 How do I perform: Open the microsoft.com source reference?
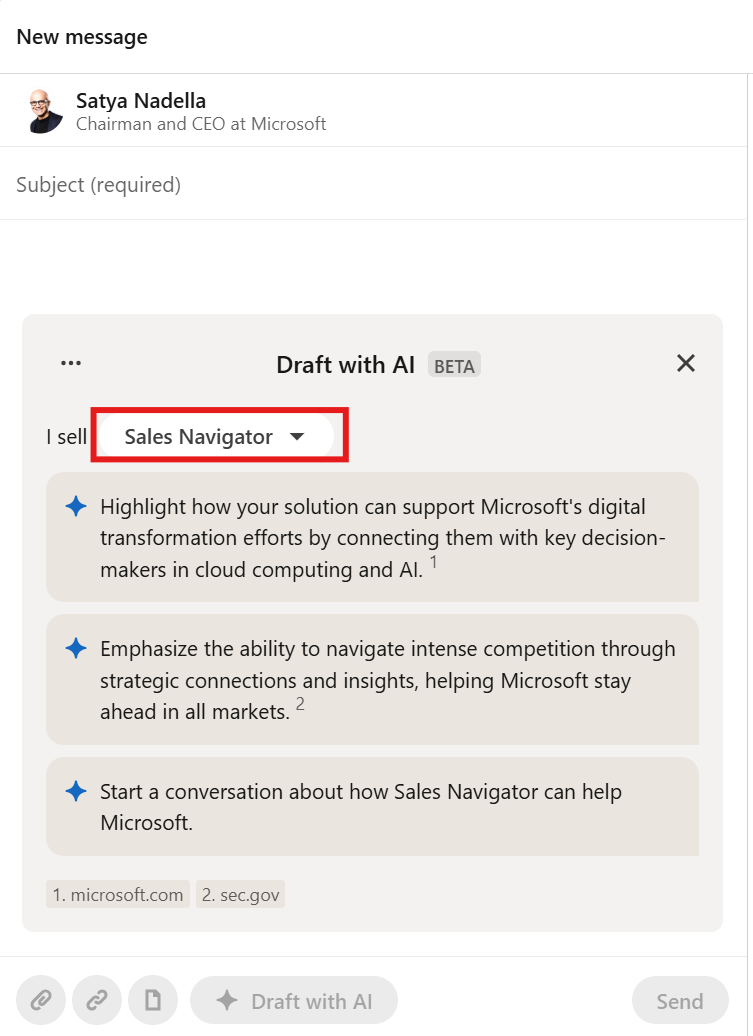(118, 895)
